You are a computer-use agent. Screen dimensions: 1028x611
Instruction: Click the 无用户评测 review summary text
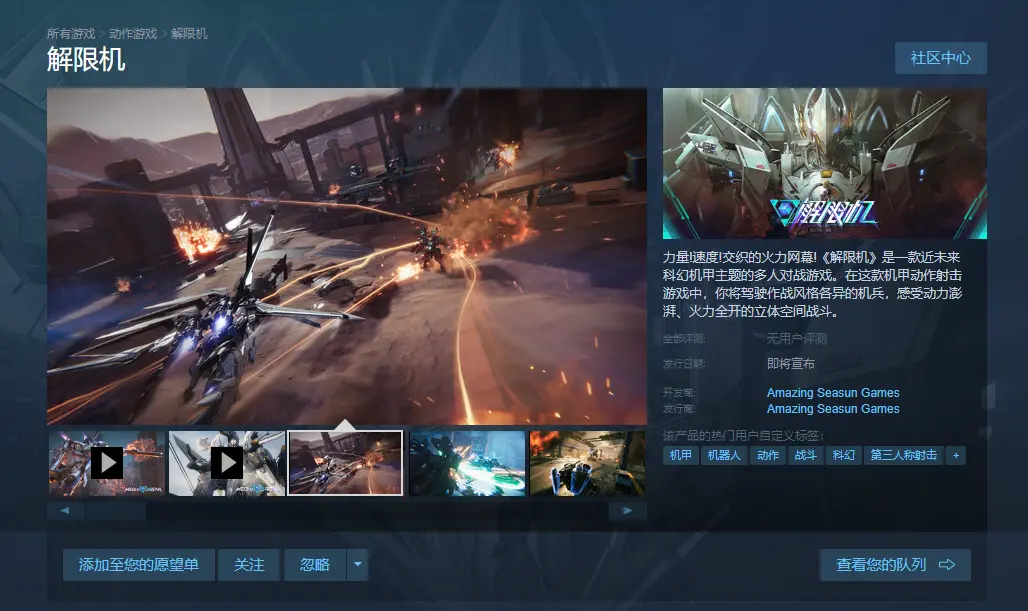point(797,338)
